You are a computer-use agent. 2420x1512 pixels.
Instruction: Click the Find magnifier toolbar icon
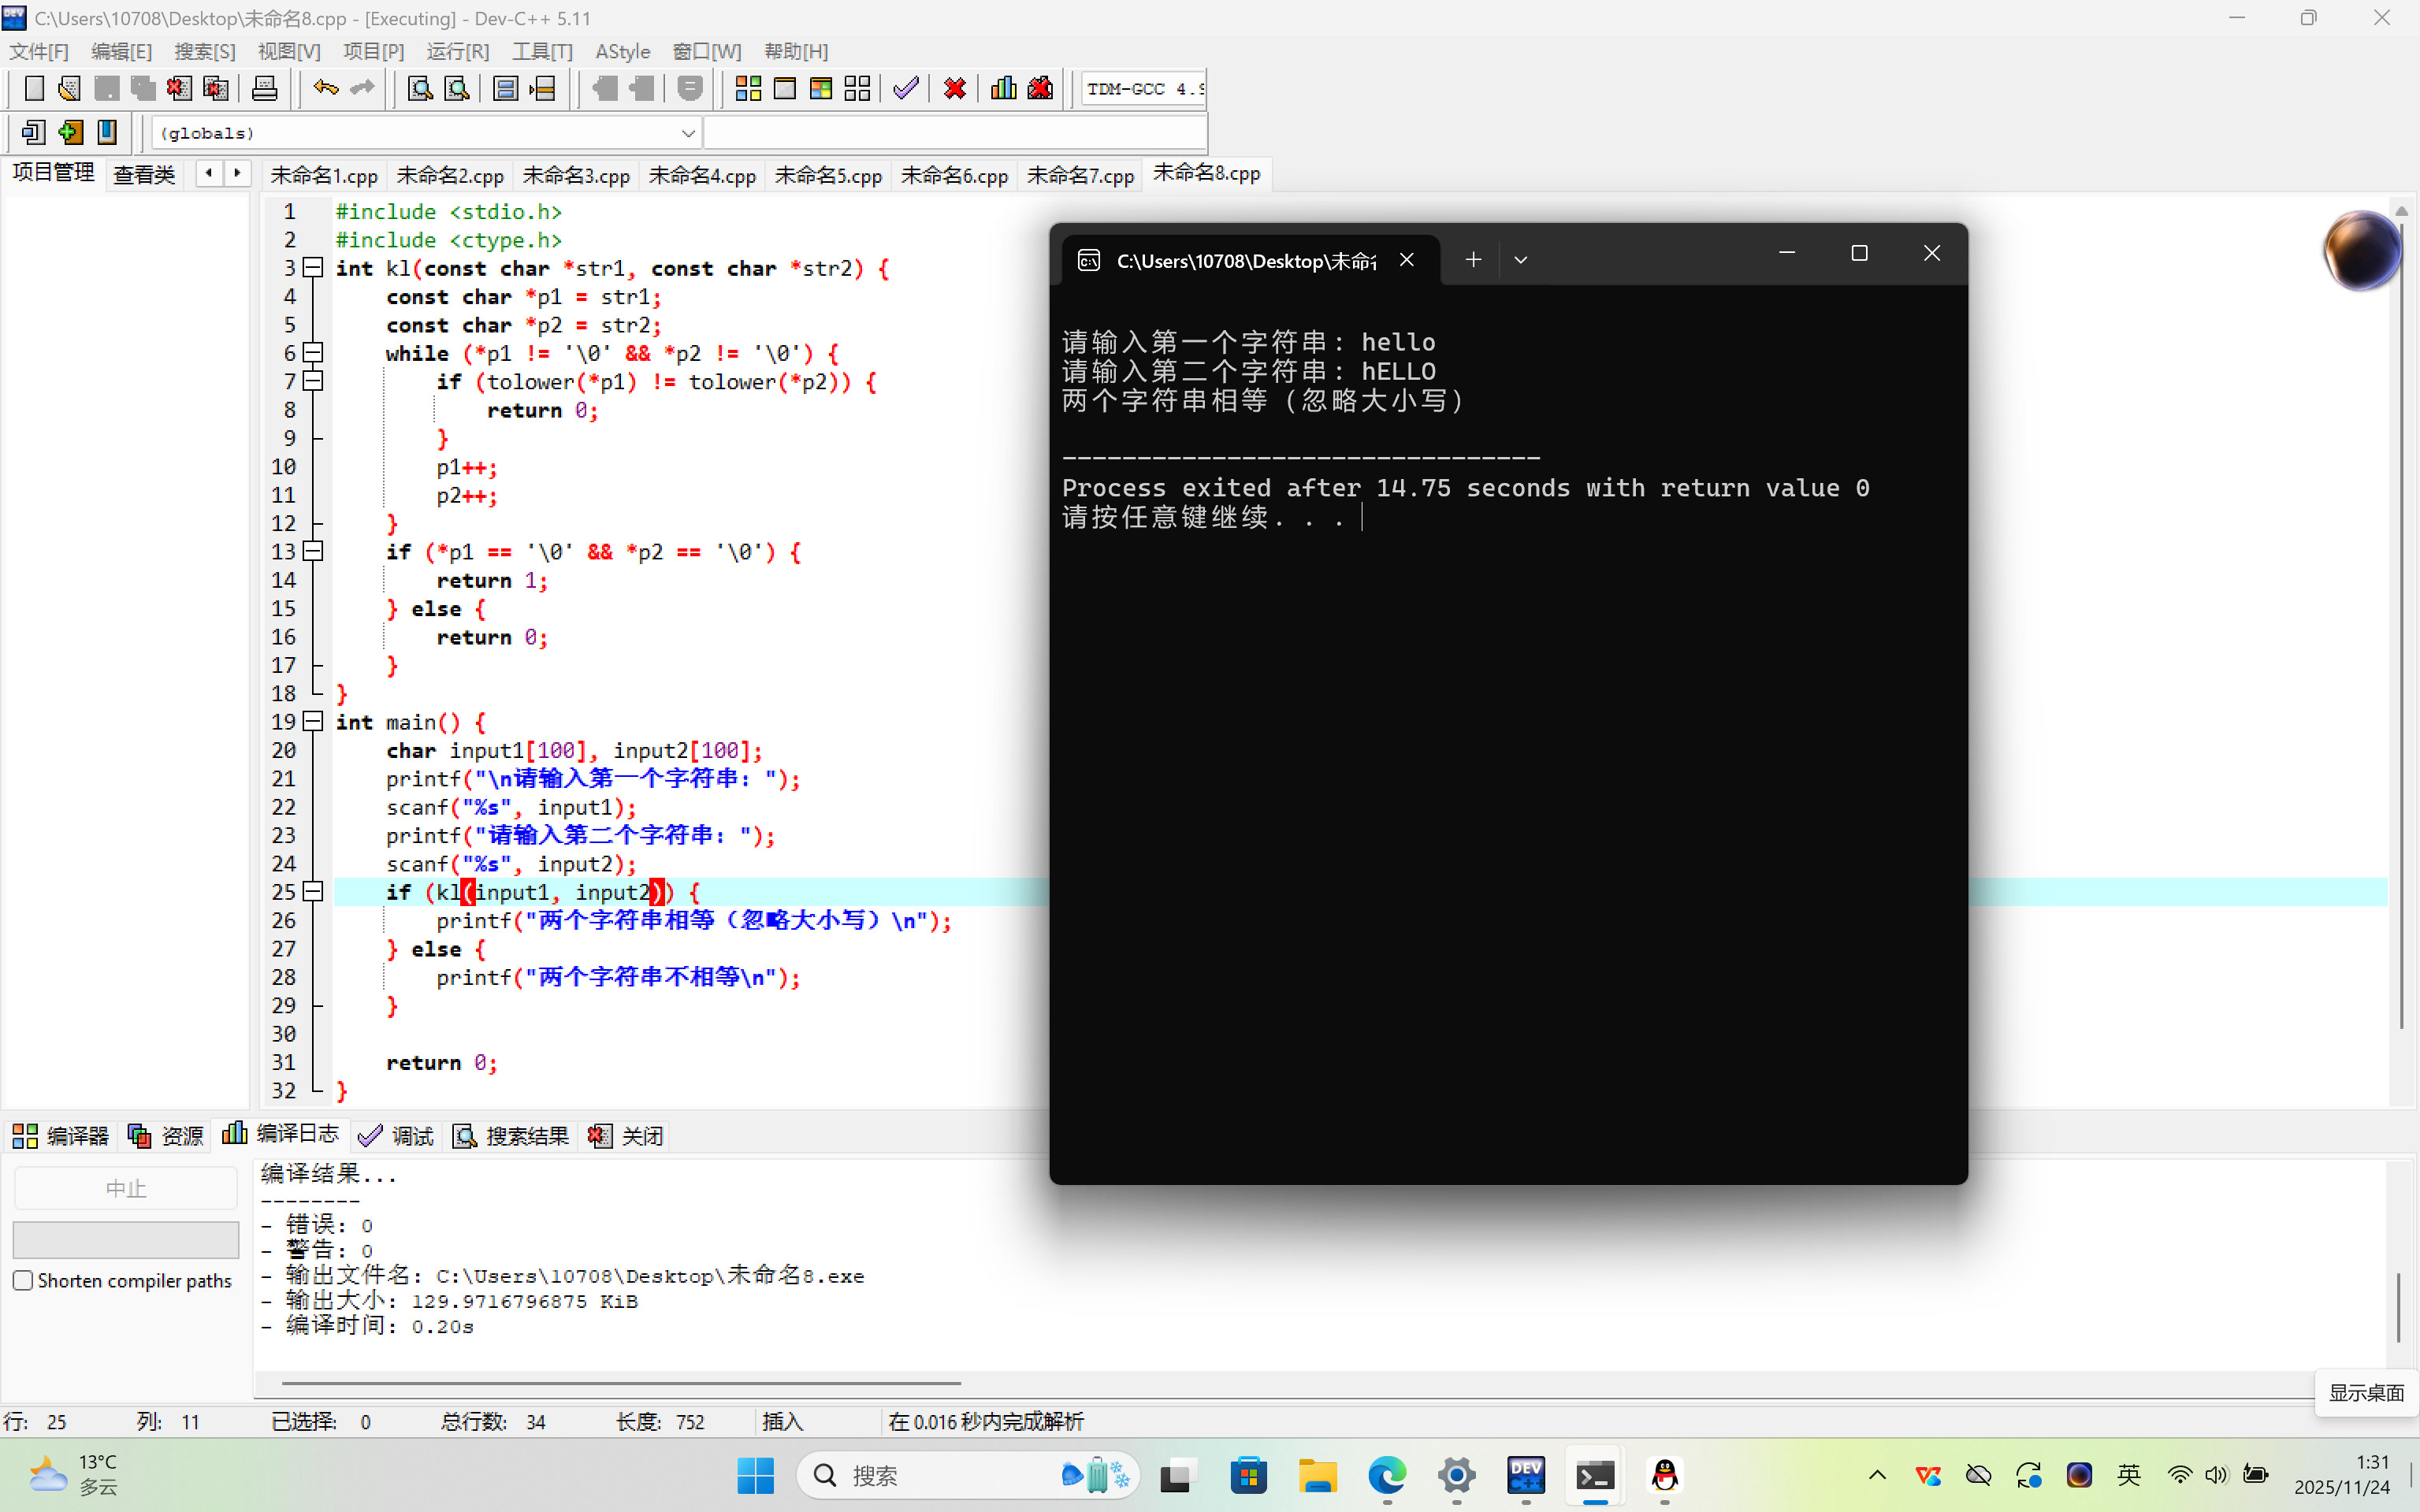coord(420,88)
